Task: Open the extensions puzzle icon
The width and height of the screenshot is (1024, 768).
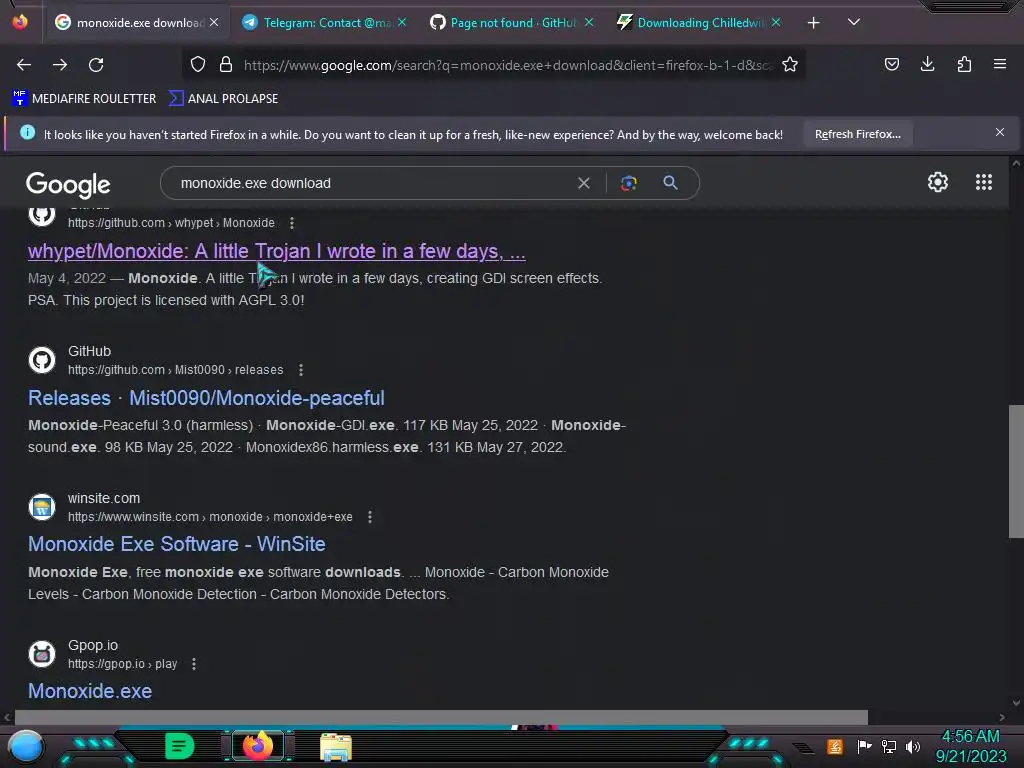Action: (964, 64)
